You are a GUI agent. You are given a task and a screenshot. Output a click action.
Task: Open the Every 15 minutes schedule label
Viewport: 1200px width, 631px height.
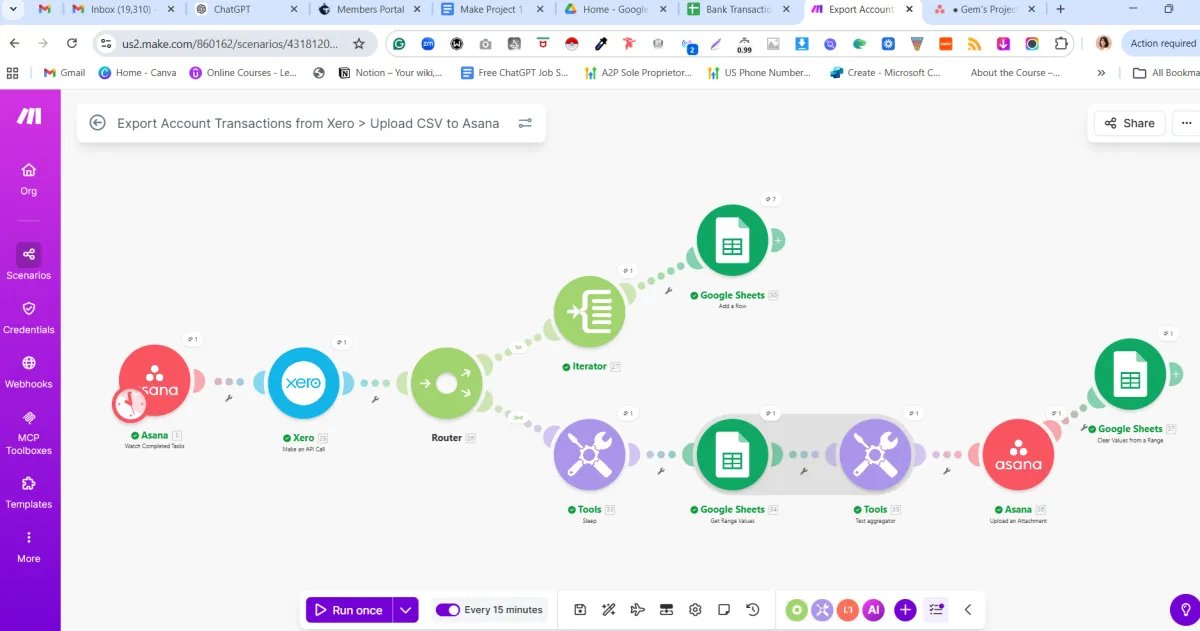pyautogui.click(x=503, y=609)
